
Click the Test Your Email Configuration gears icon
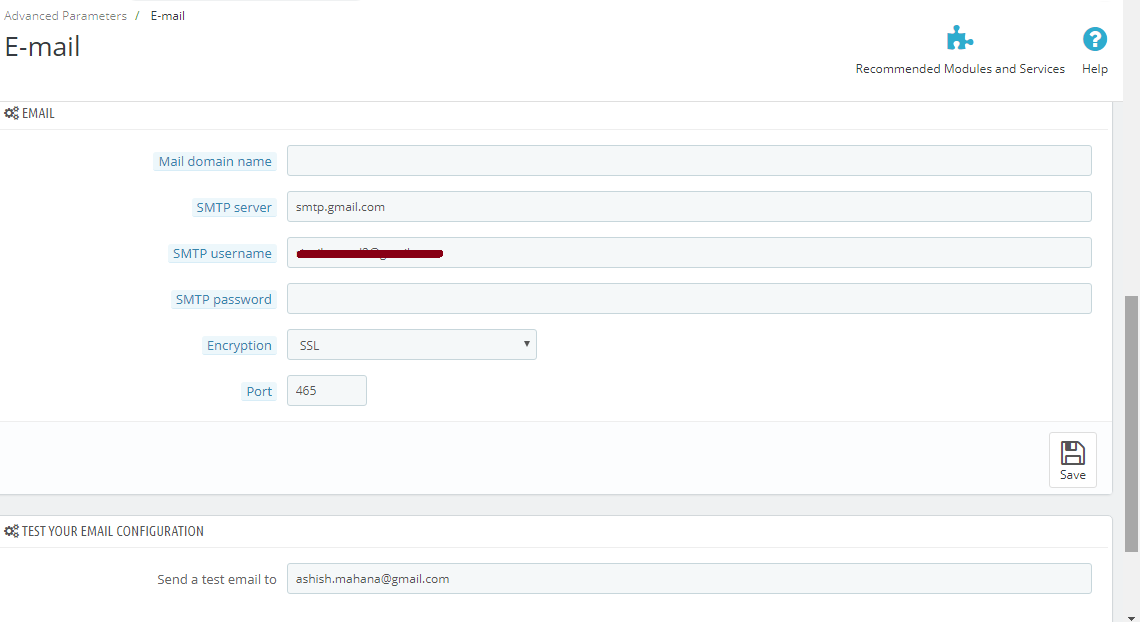[11, 531]
